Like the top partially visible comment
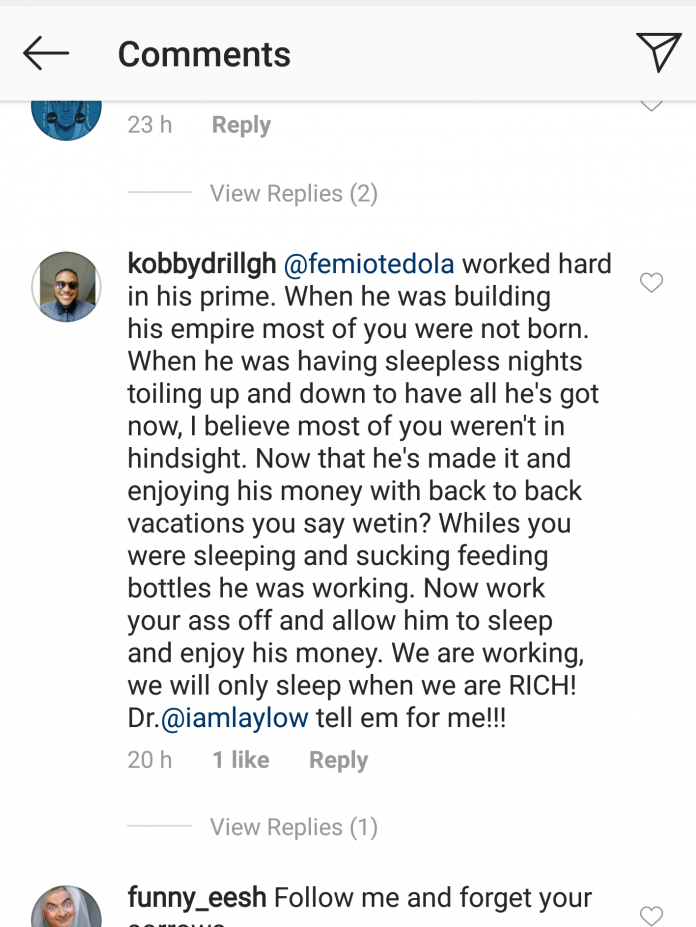Viewport: 696px width, 927px height. (x=651, y=105)
